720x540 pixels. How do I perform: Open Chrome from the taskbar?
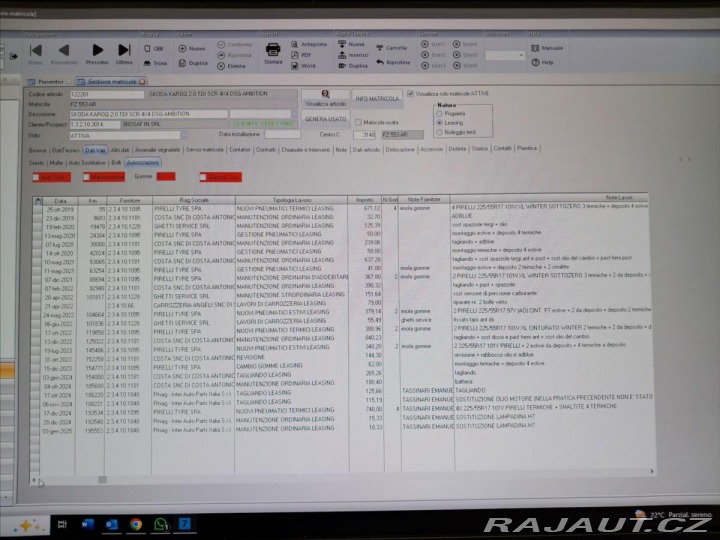click(x=136, y=524)
